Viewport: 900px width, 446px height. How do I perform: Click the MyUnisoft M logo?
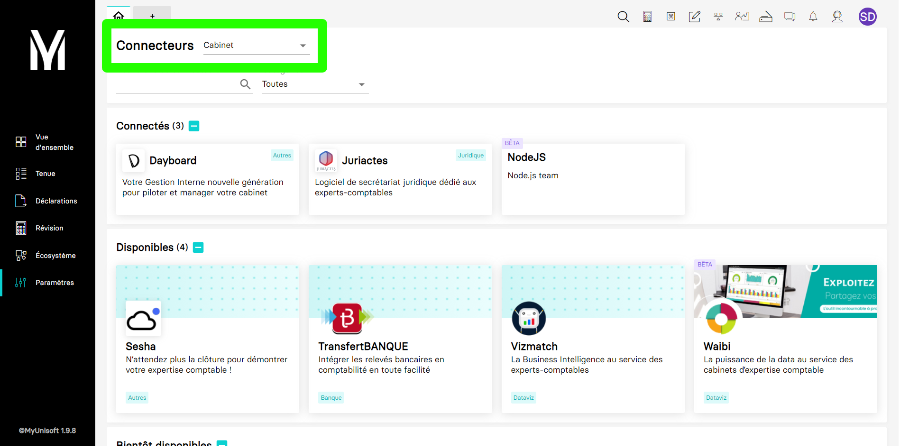(48, 51)
